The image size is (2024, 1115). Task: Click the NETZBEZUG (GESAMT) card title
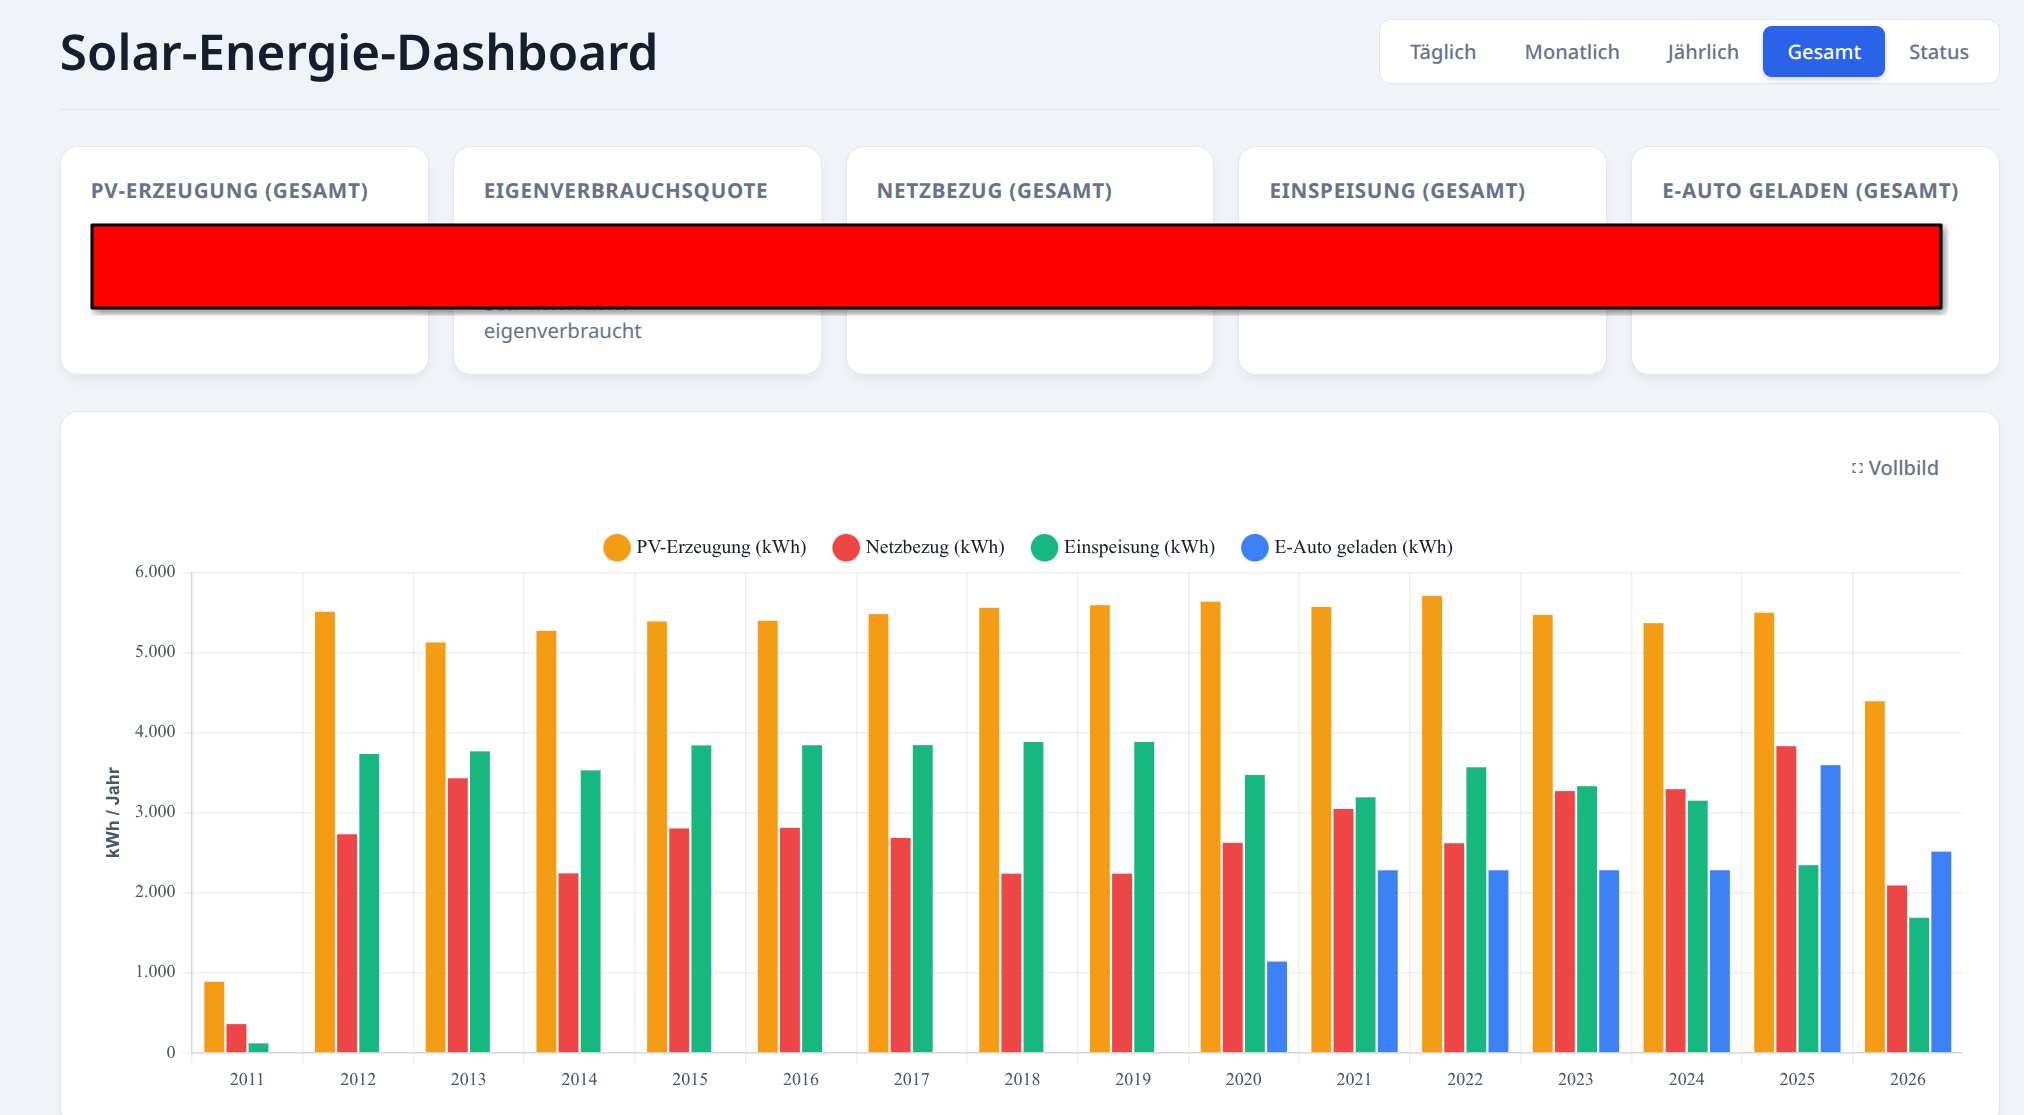pyautogui.click(x=994, y=191)
